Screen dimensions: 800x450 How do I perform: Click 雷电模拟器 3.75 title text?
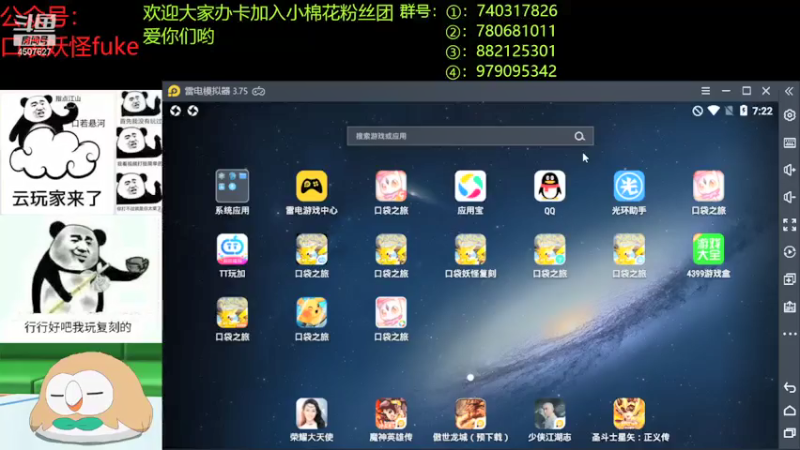point(216,91)
